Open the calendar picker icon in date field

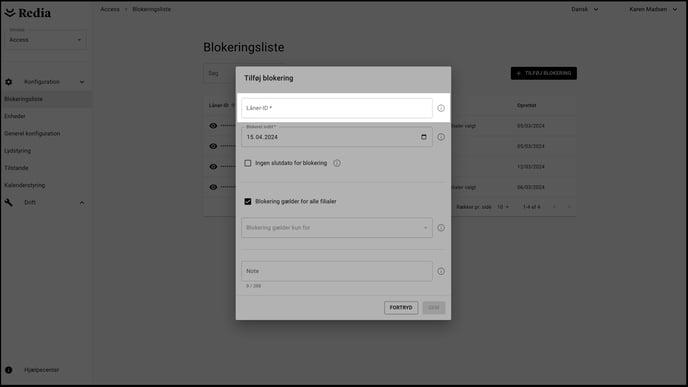[x=424, y=137]
